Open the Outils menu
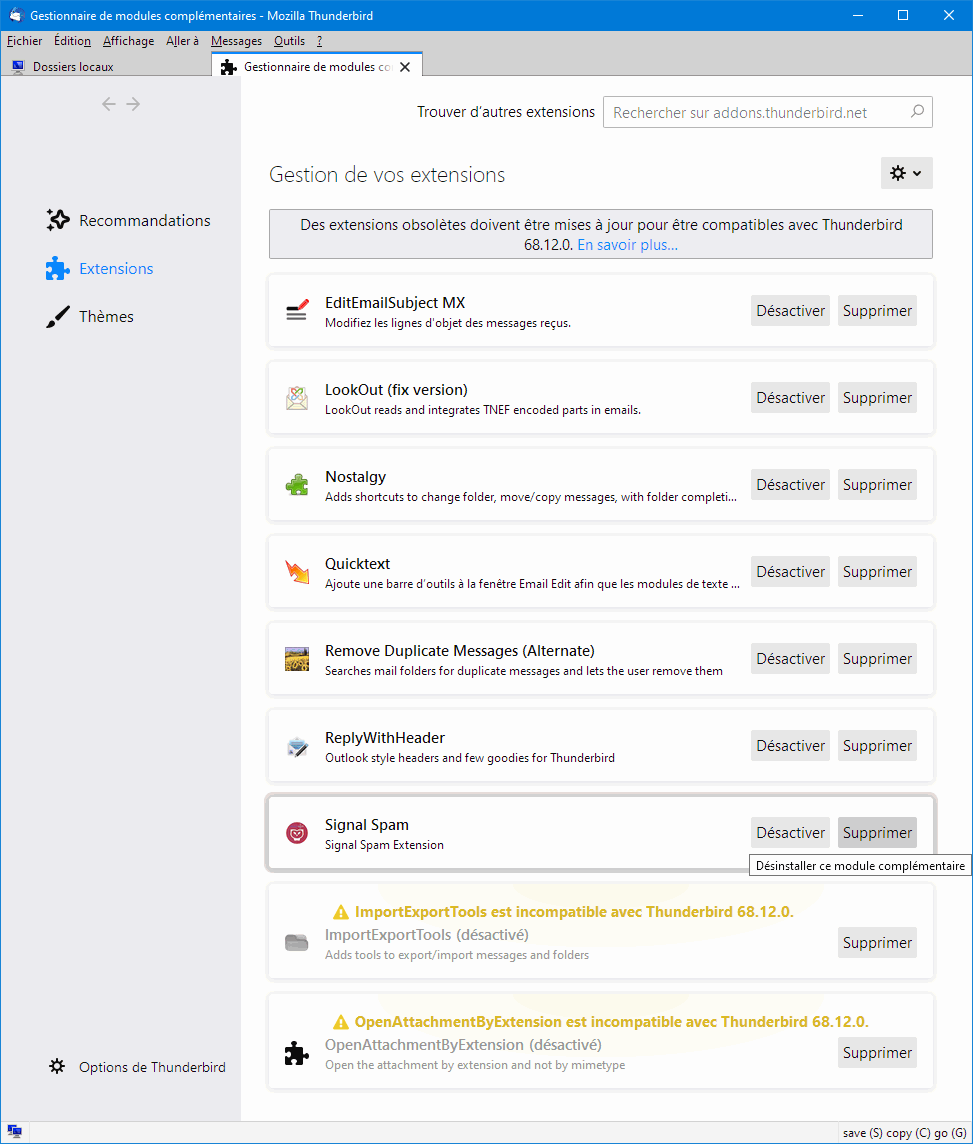 point(290,41)
